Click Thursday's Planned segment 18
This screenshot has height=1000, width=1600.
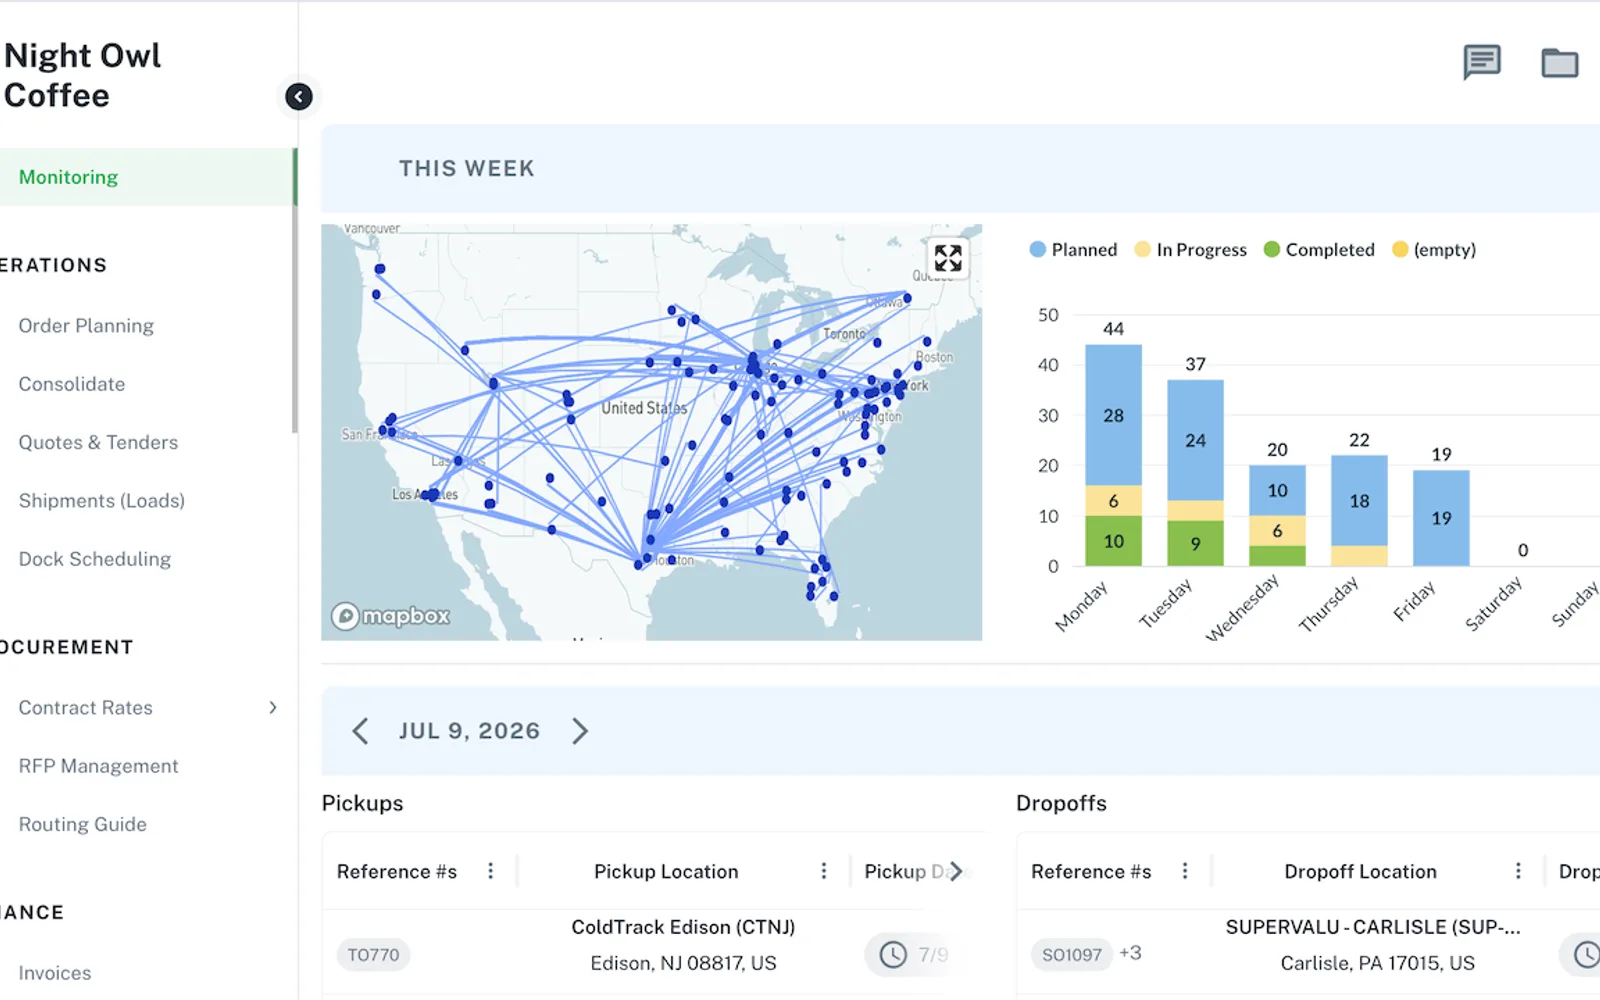(x=1359, y=501)
